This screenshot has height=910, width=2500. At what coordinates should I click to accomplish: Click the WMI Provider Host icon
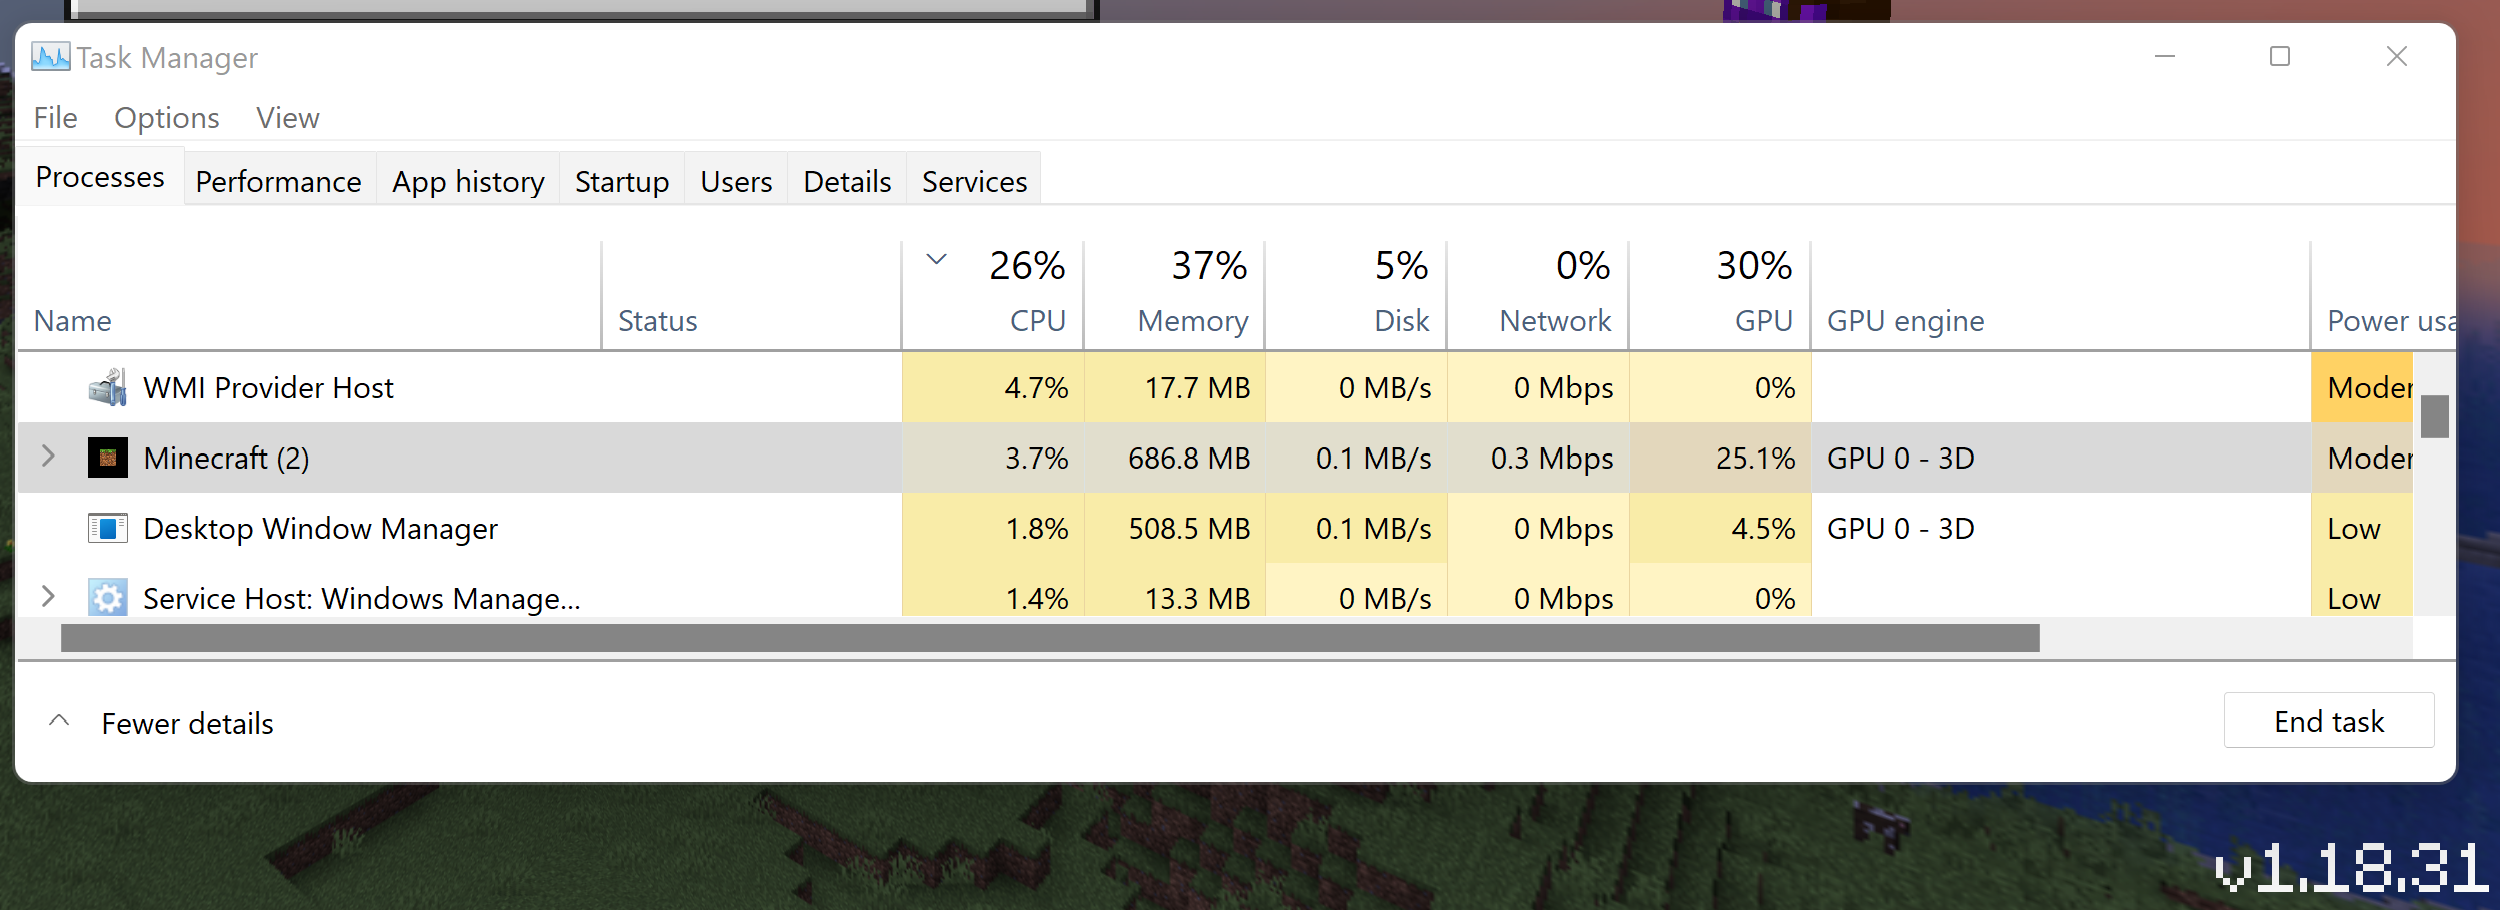coord(108,388)
